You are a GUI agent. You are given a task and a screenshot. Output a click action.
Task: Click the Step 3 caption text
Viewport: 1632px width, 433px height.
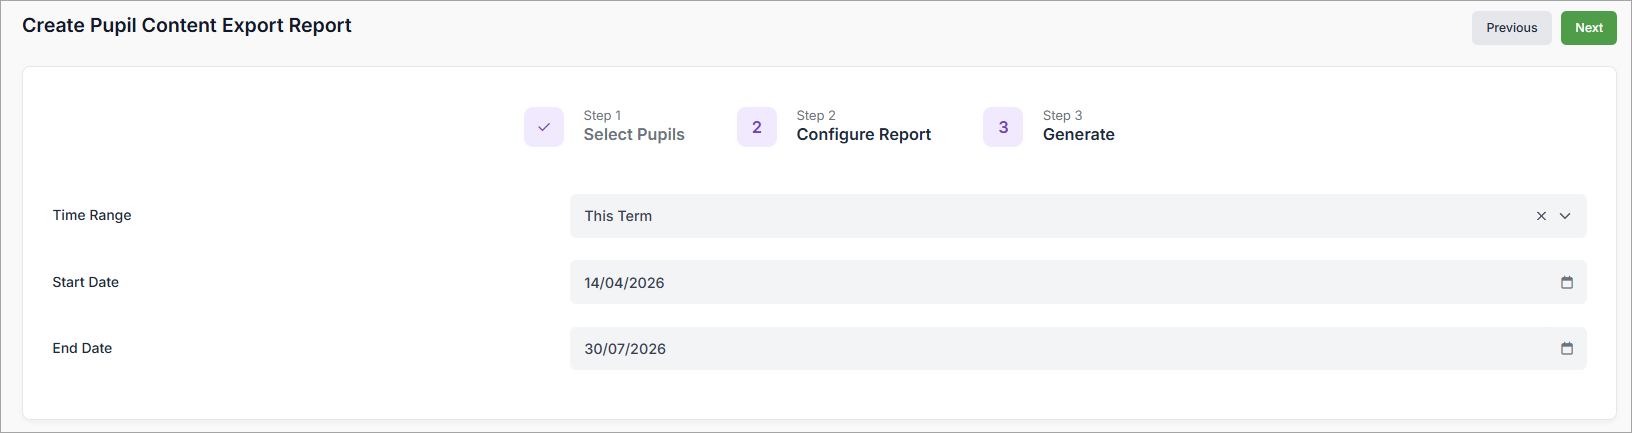(x=1062, y=115)
